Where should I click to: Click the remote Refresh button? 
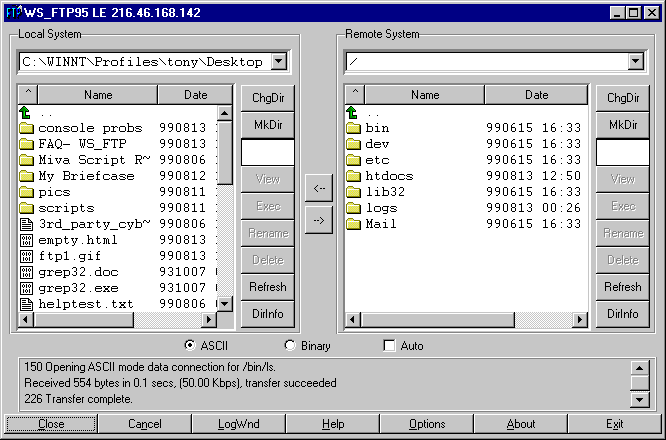[623, 287]
